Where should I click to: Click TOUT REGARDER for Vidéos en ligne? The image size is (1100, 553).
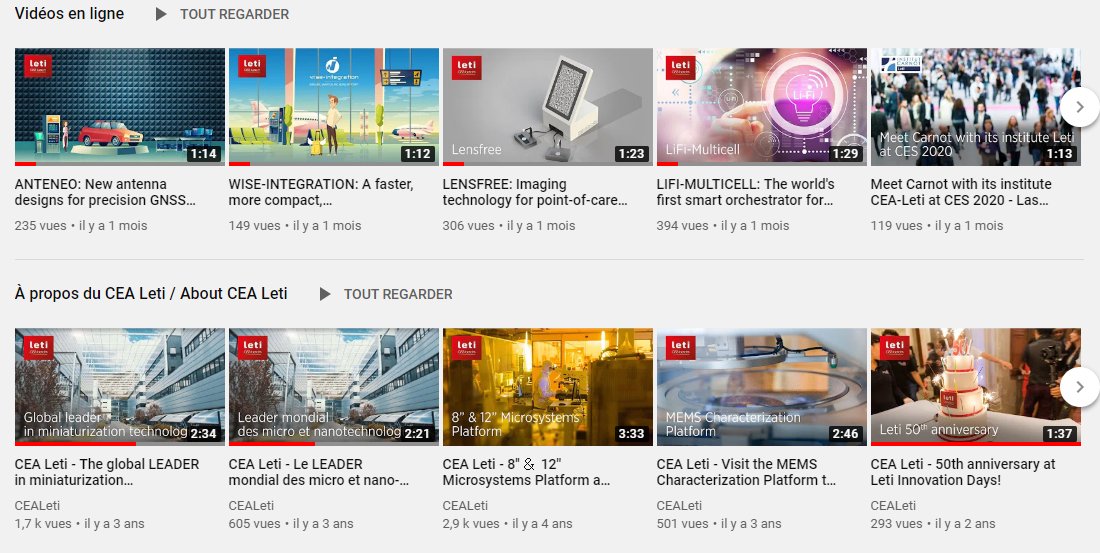click(234, 14)
